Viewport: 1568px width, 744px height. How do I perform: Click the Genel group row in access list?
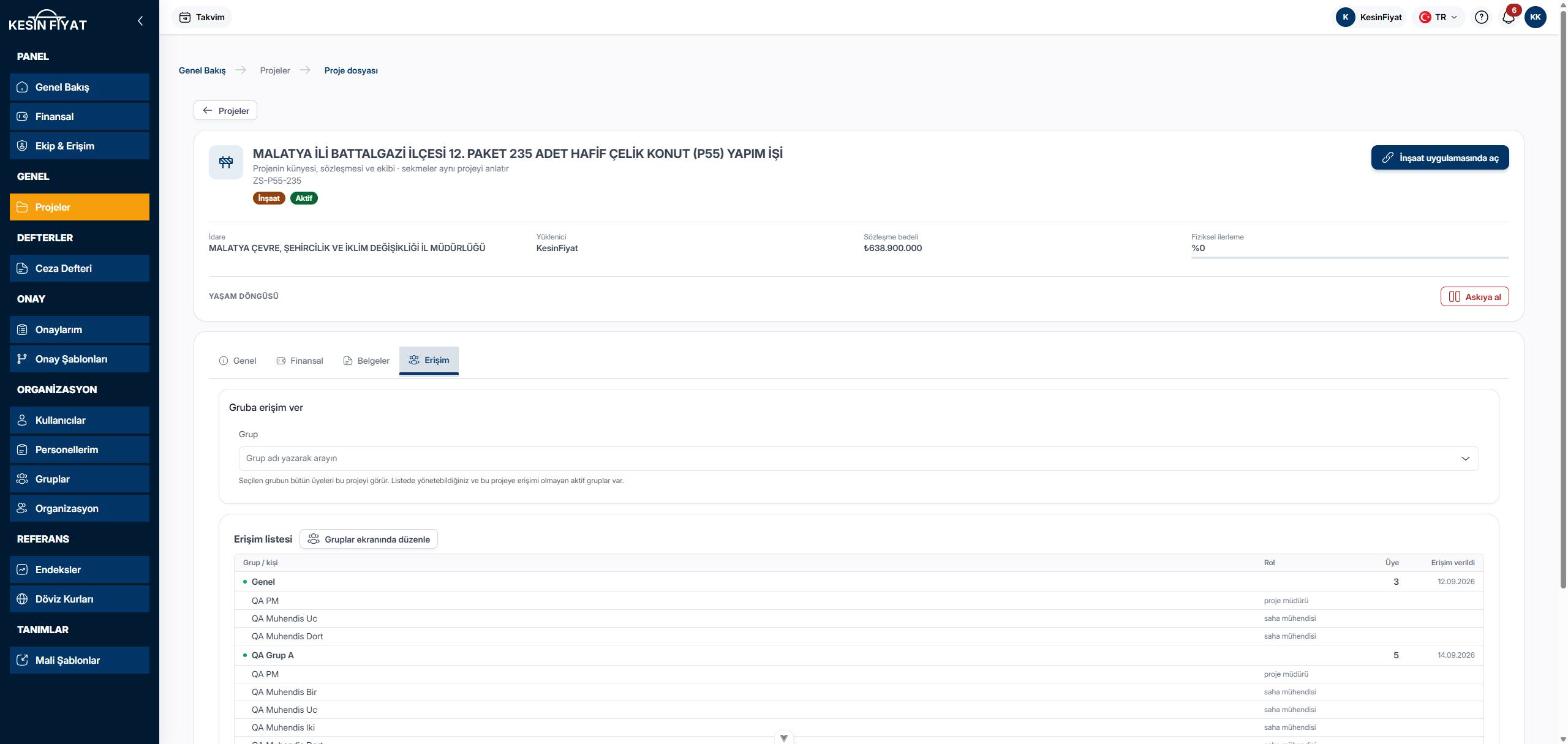[859, 582]
